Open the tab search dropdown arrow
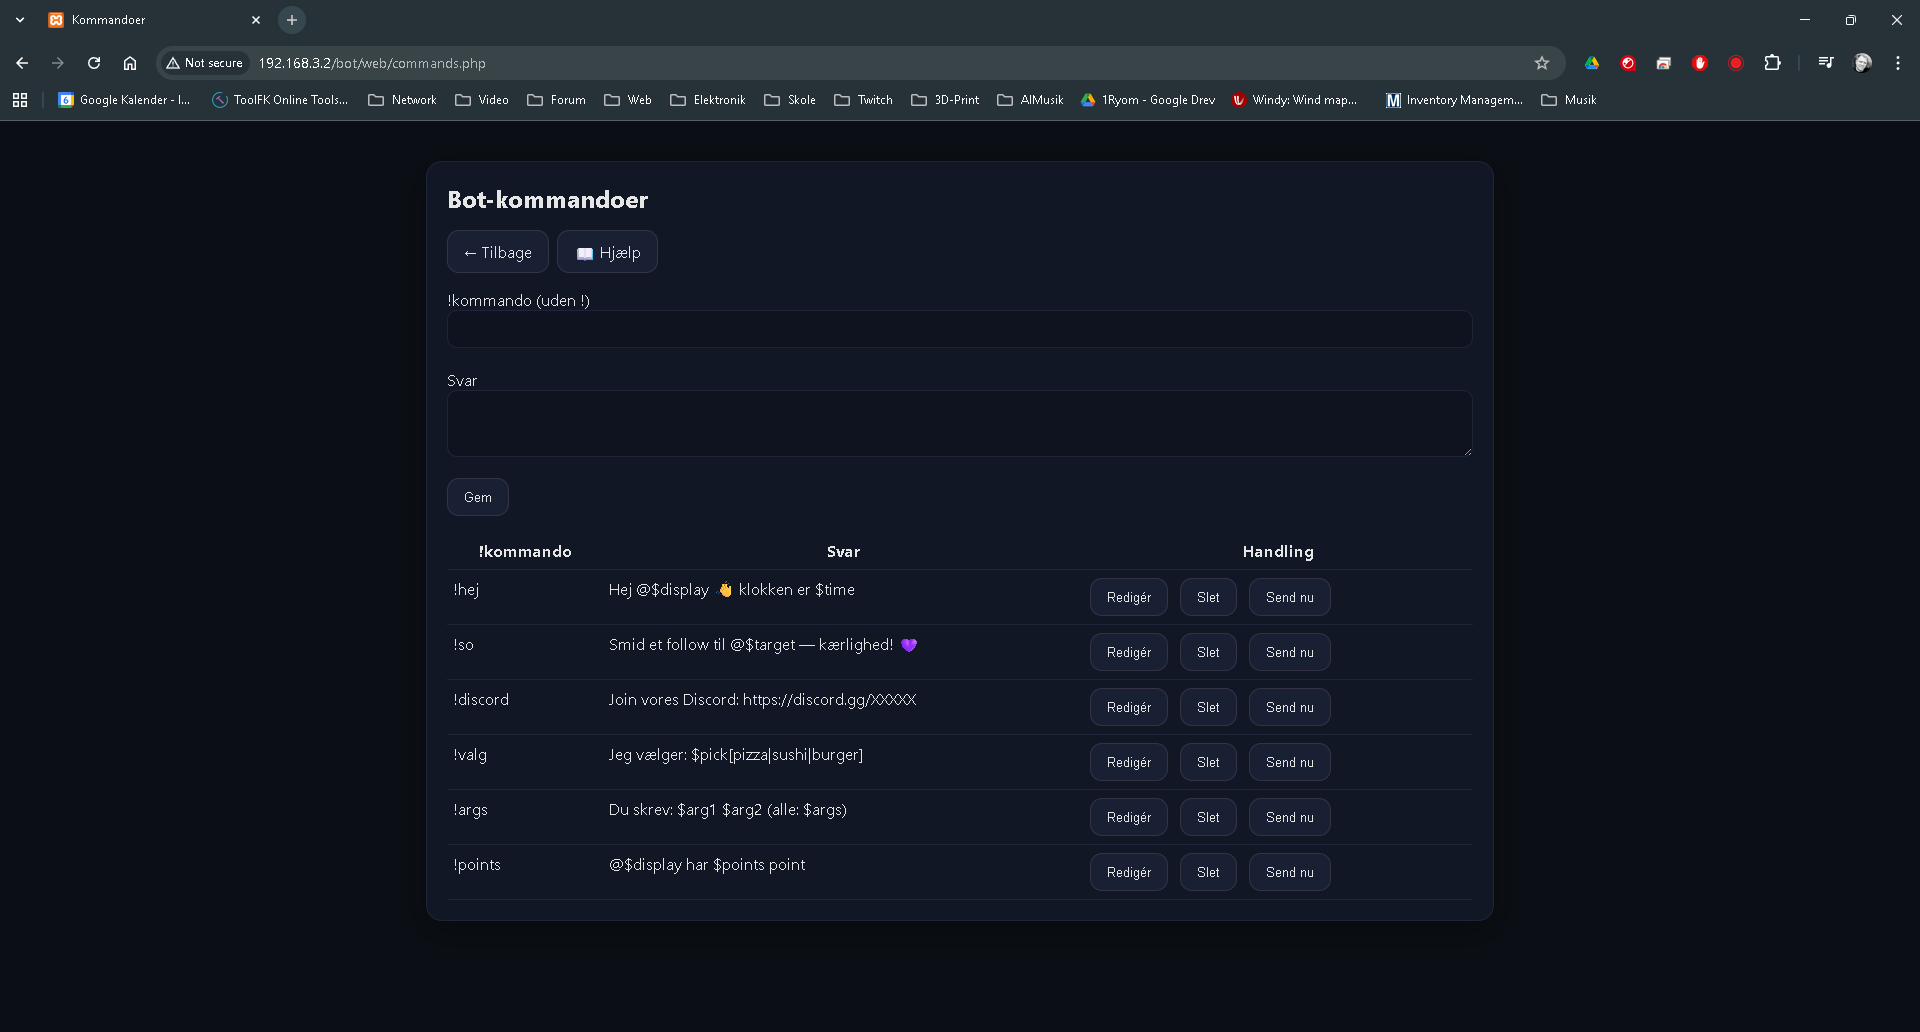The image size is (1920, 1032). (x=20, y=20)
